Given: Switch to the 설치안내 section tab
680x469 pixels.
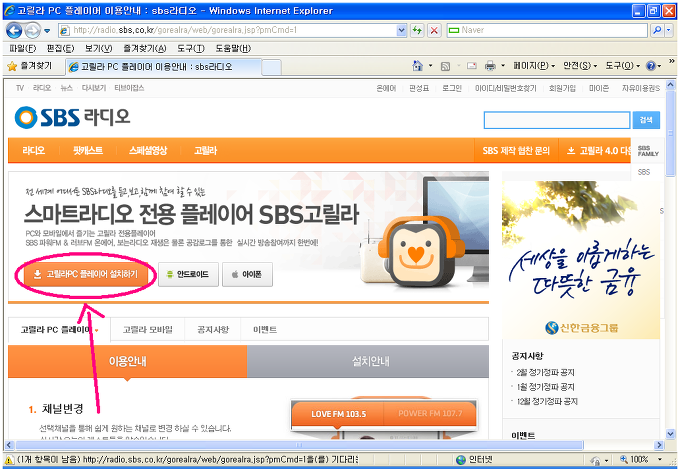Looking at the screenshot, I should pos(368,361).
